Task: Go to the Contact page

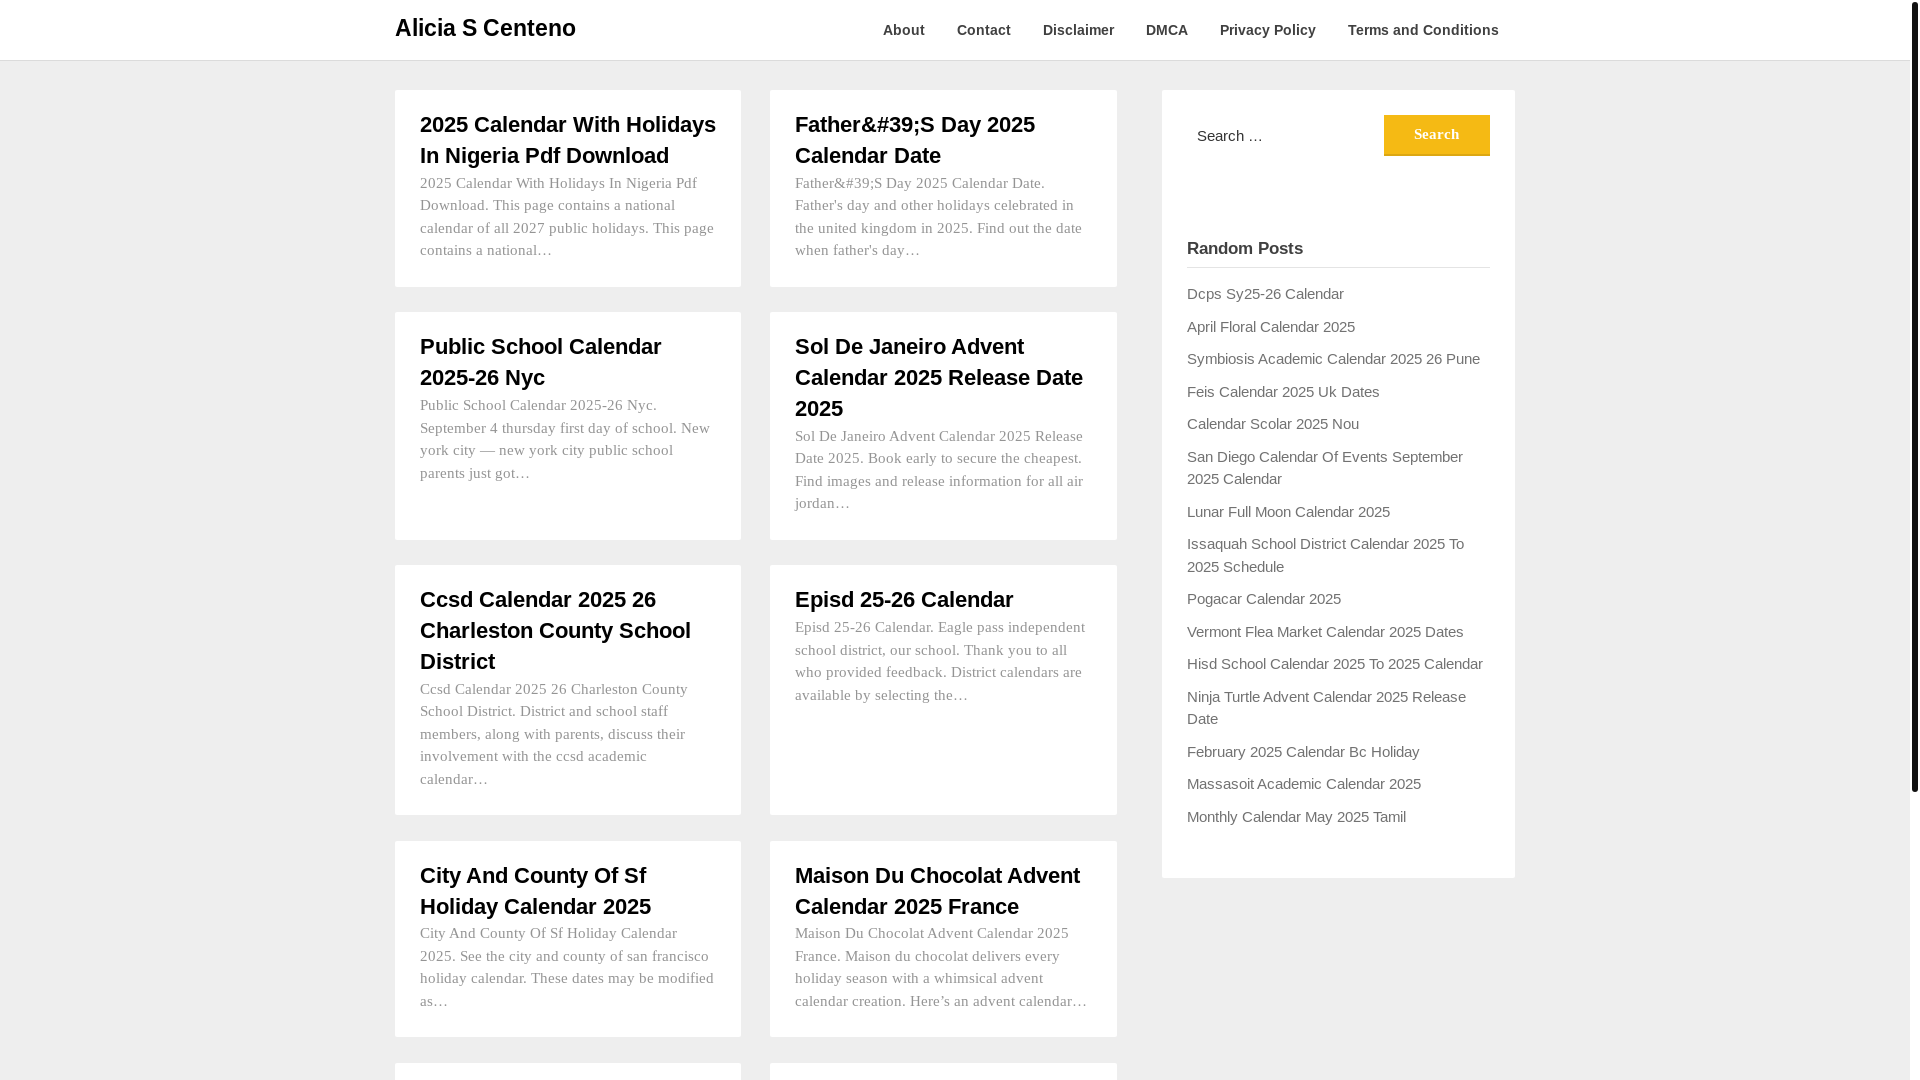Action: tap(983, 30)
